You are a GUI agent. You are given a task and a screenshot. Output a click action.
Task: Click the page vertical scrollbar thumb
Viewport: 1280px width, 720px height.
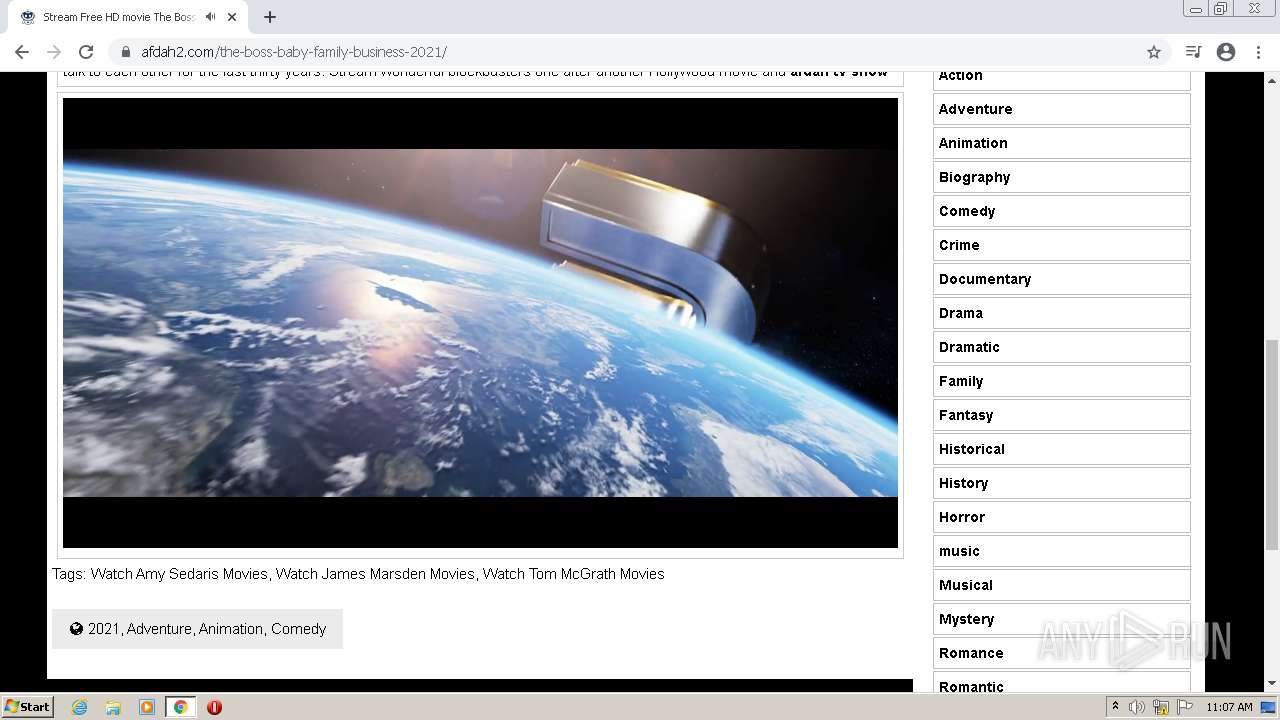tap(1272, 444)
